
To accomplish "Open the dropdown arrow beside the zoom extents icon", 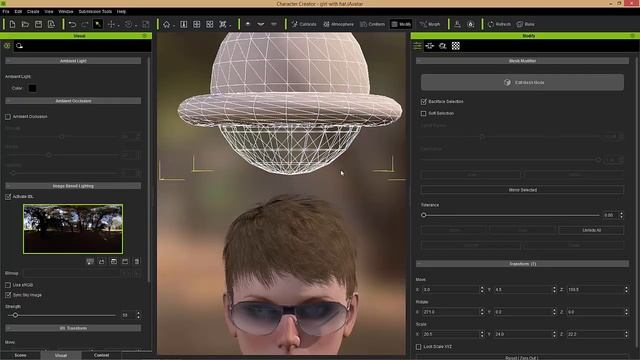I will 230,26.
